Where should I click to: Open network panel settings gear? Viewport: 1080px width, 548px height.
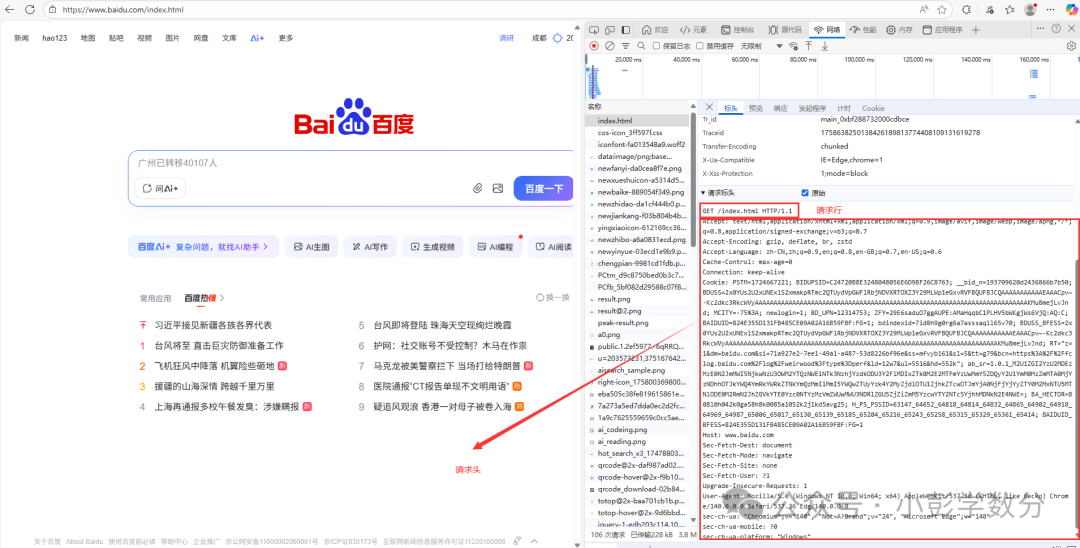[x=1071, y=46]
